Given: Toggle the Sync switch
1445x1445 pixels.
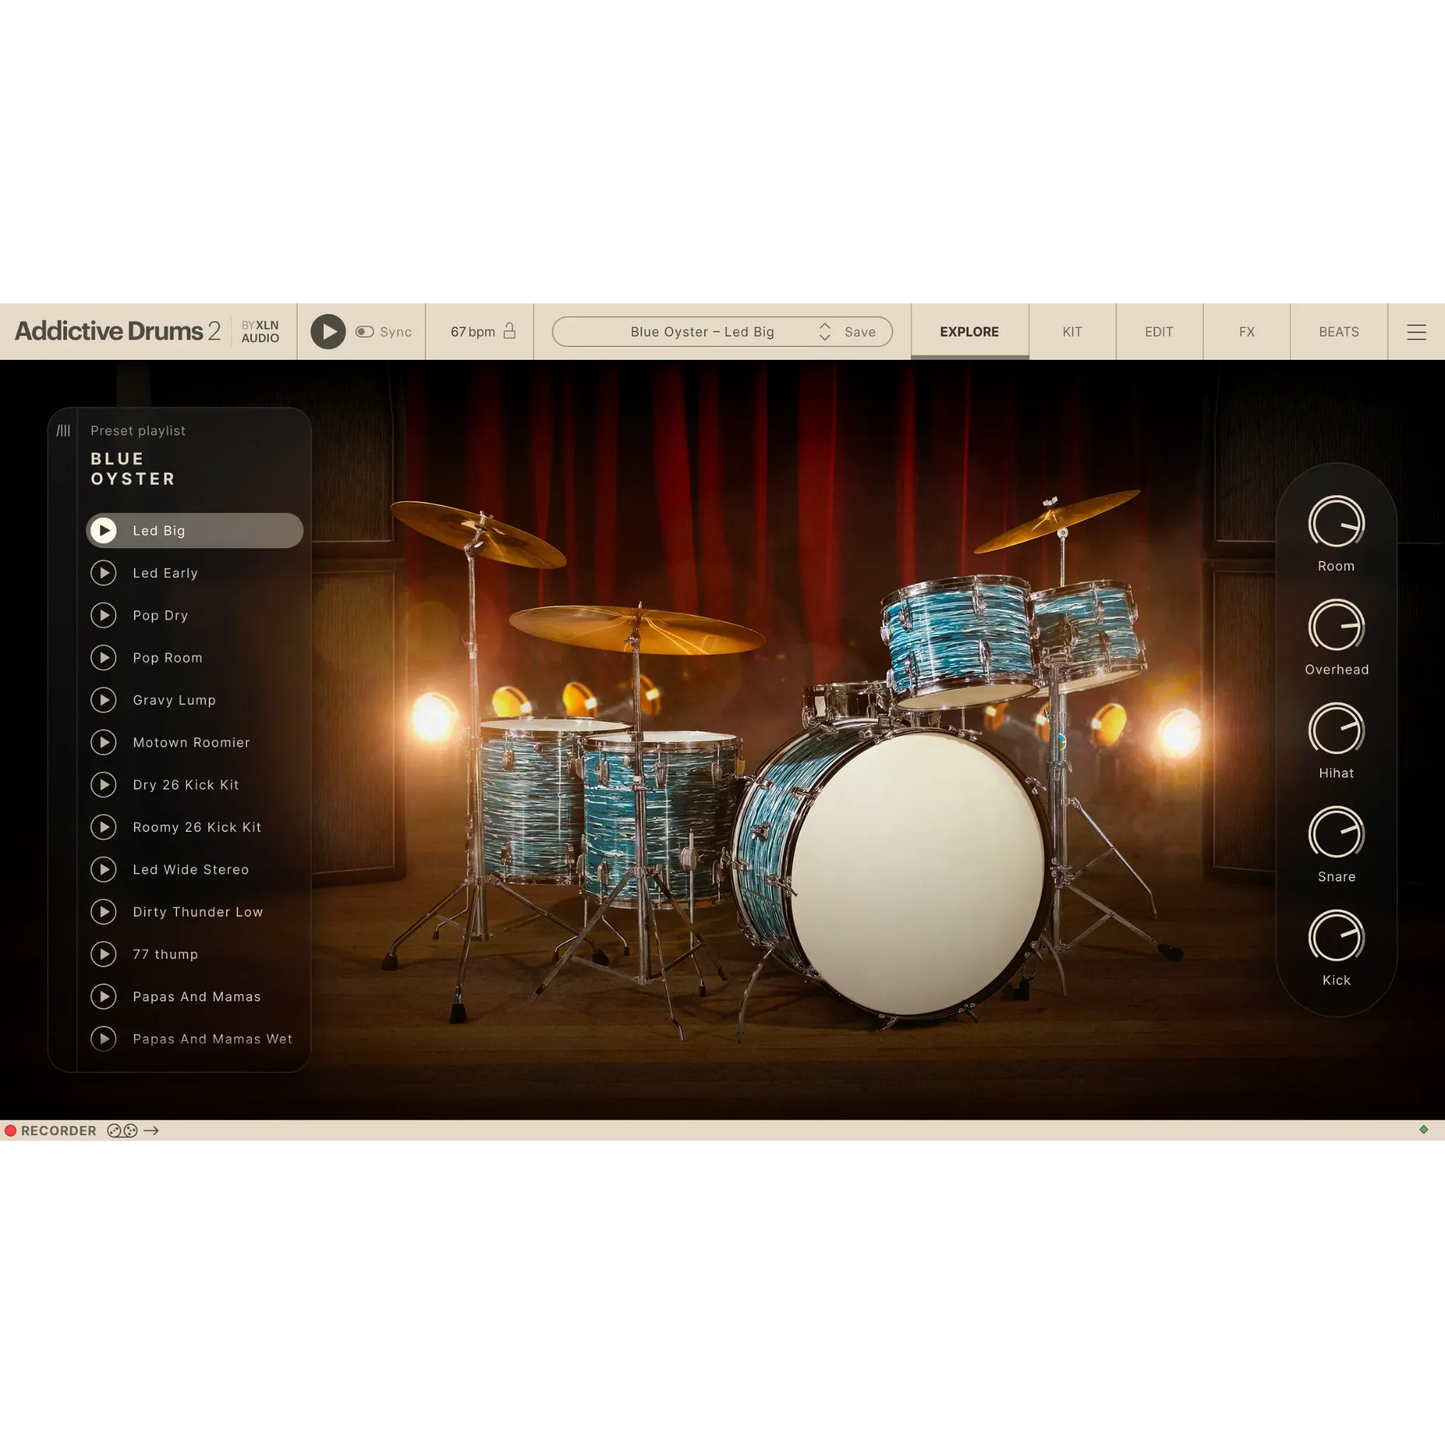Looking at the screenshot, I should 365,332.
